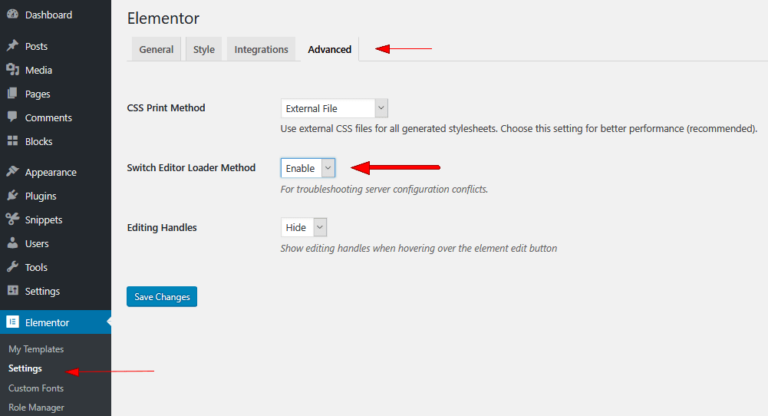Expand the Switch Editor Loader Method dropdown
This screenshot has width=768, height=416.
[x=308, y=168]
